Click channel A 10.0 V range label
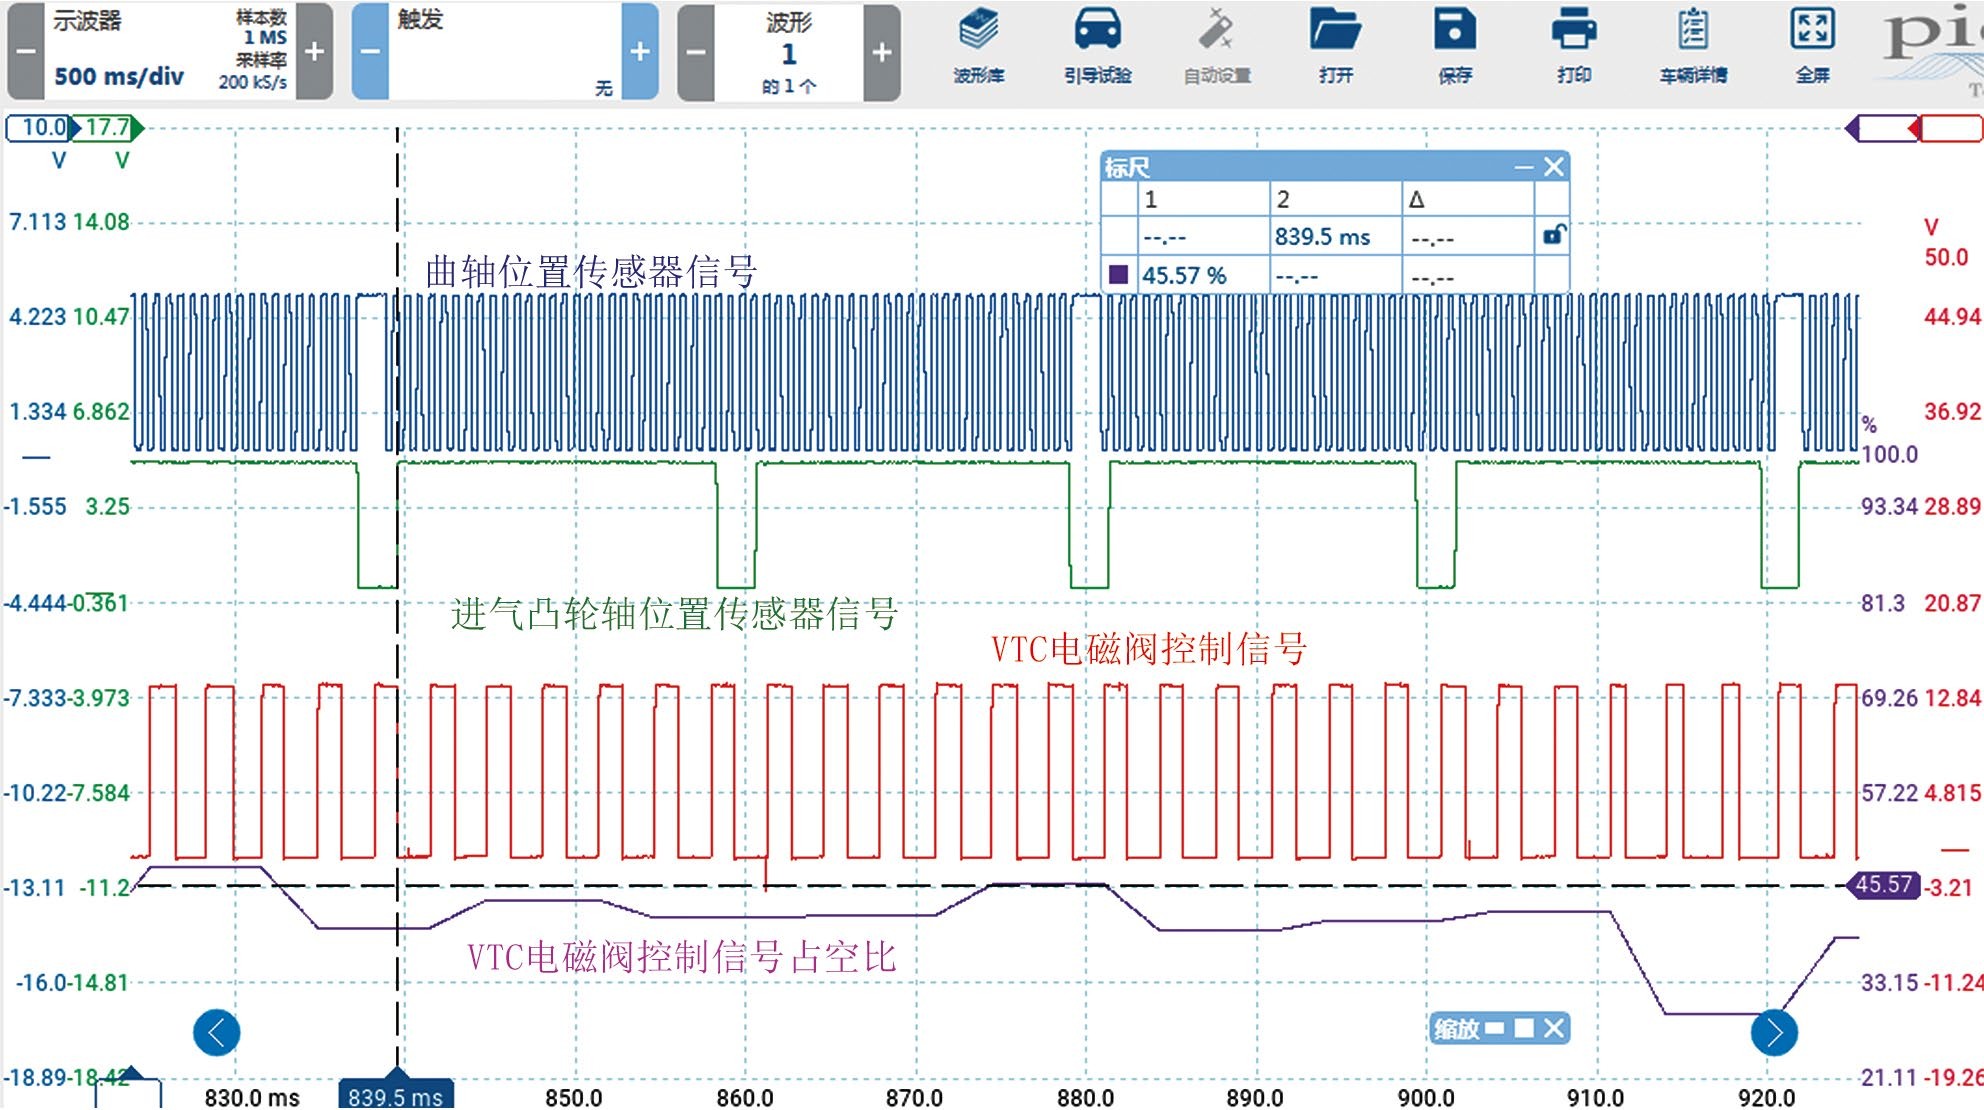This screenshot has height=1110, width=1984. pos(40,128)
